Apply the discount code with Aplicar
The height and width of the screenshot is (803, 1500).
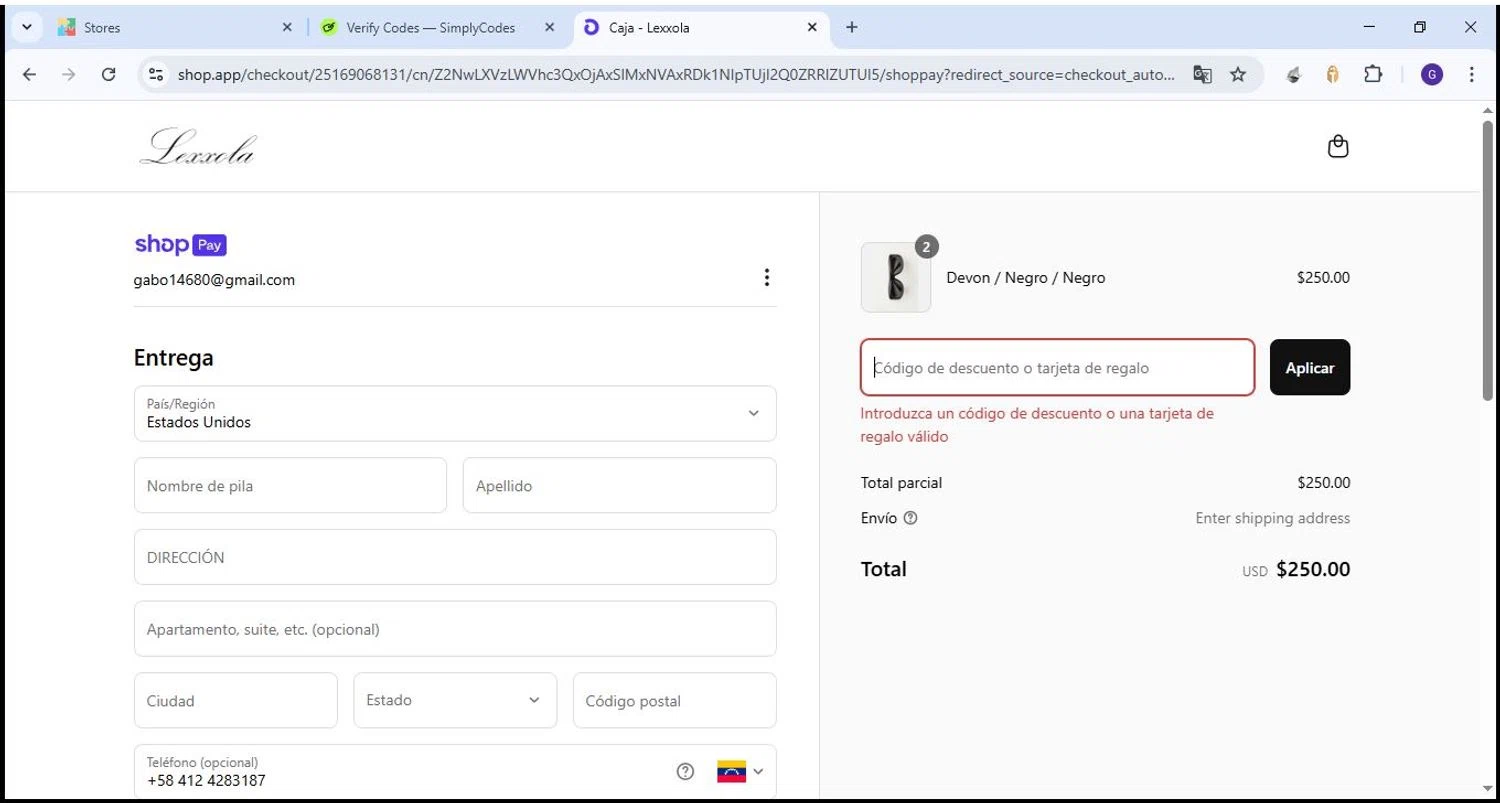1310,367
